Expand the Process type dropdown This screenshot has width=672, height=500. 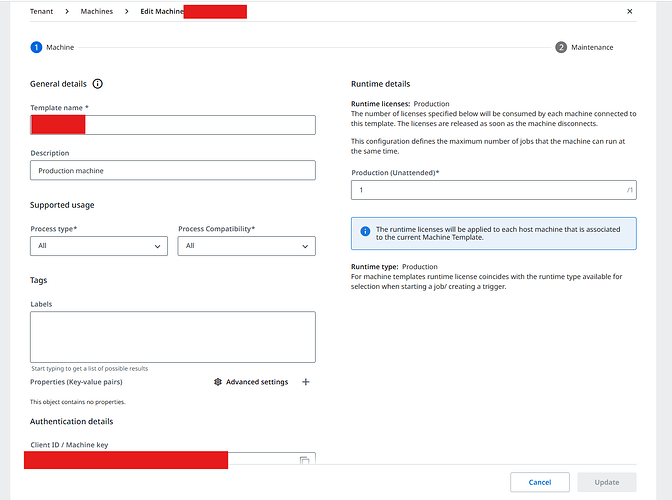coord(98,246)
